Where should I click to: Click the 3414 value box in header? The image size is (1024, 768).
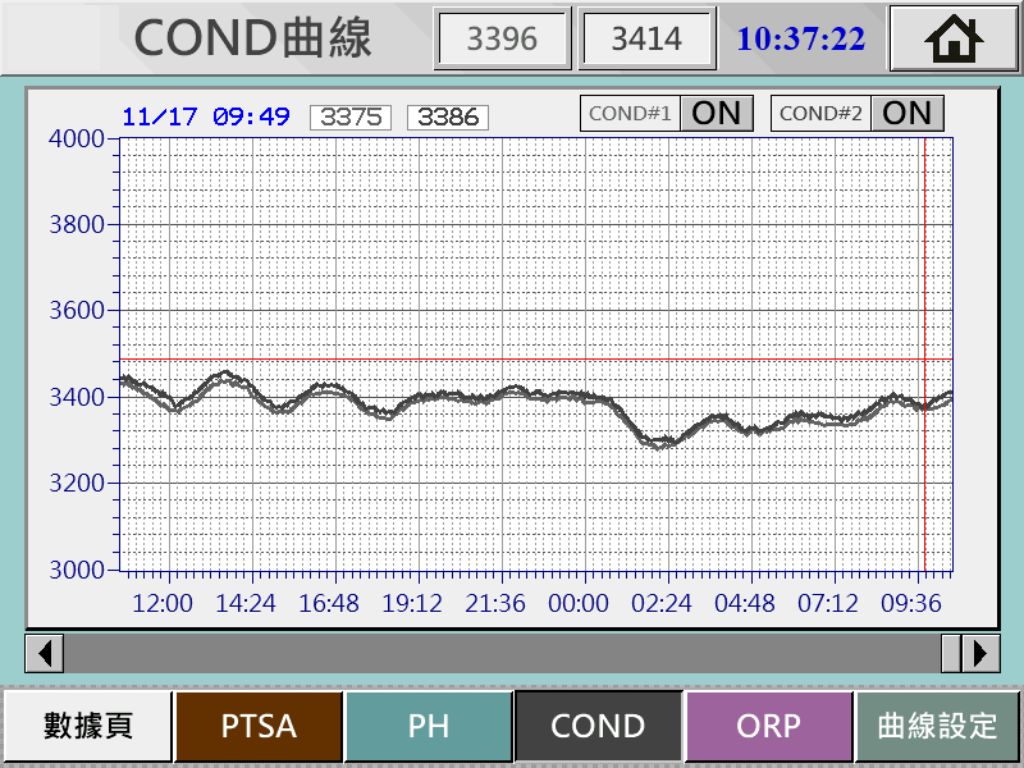click(x=647, y=39)
